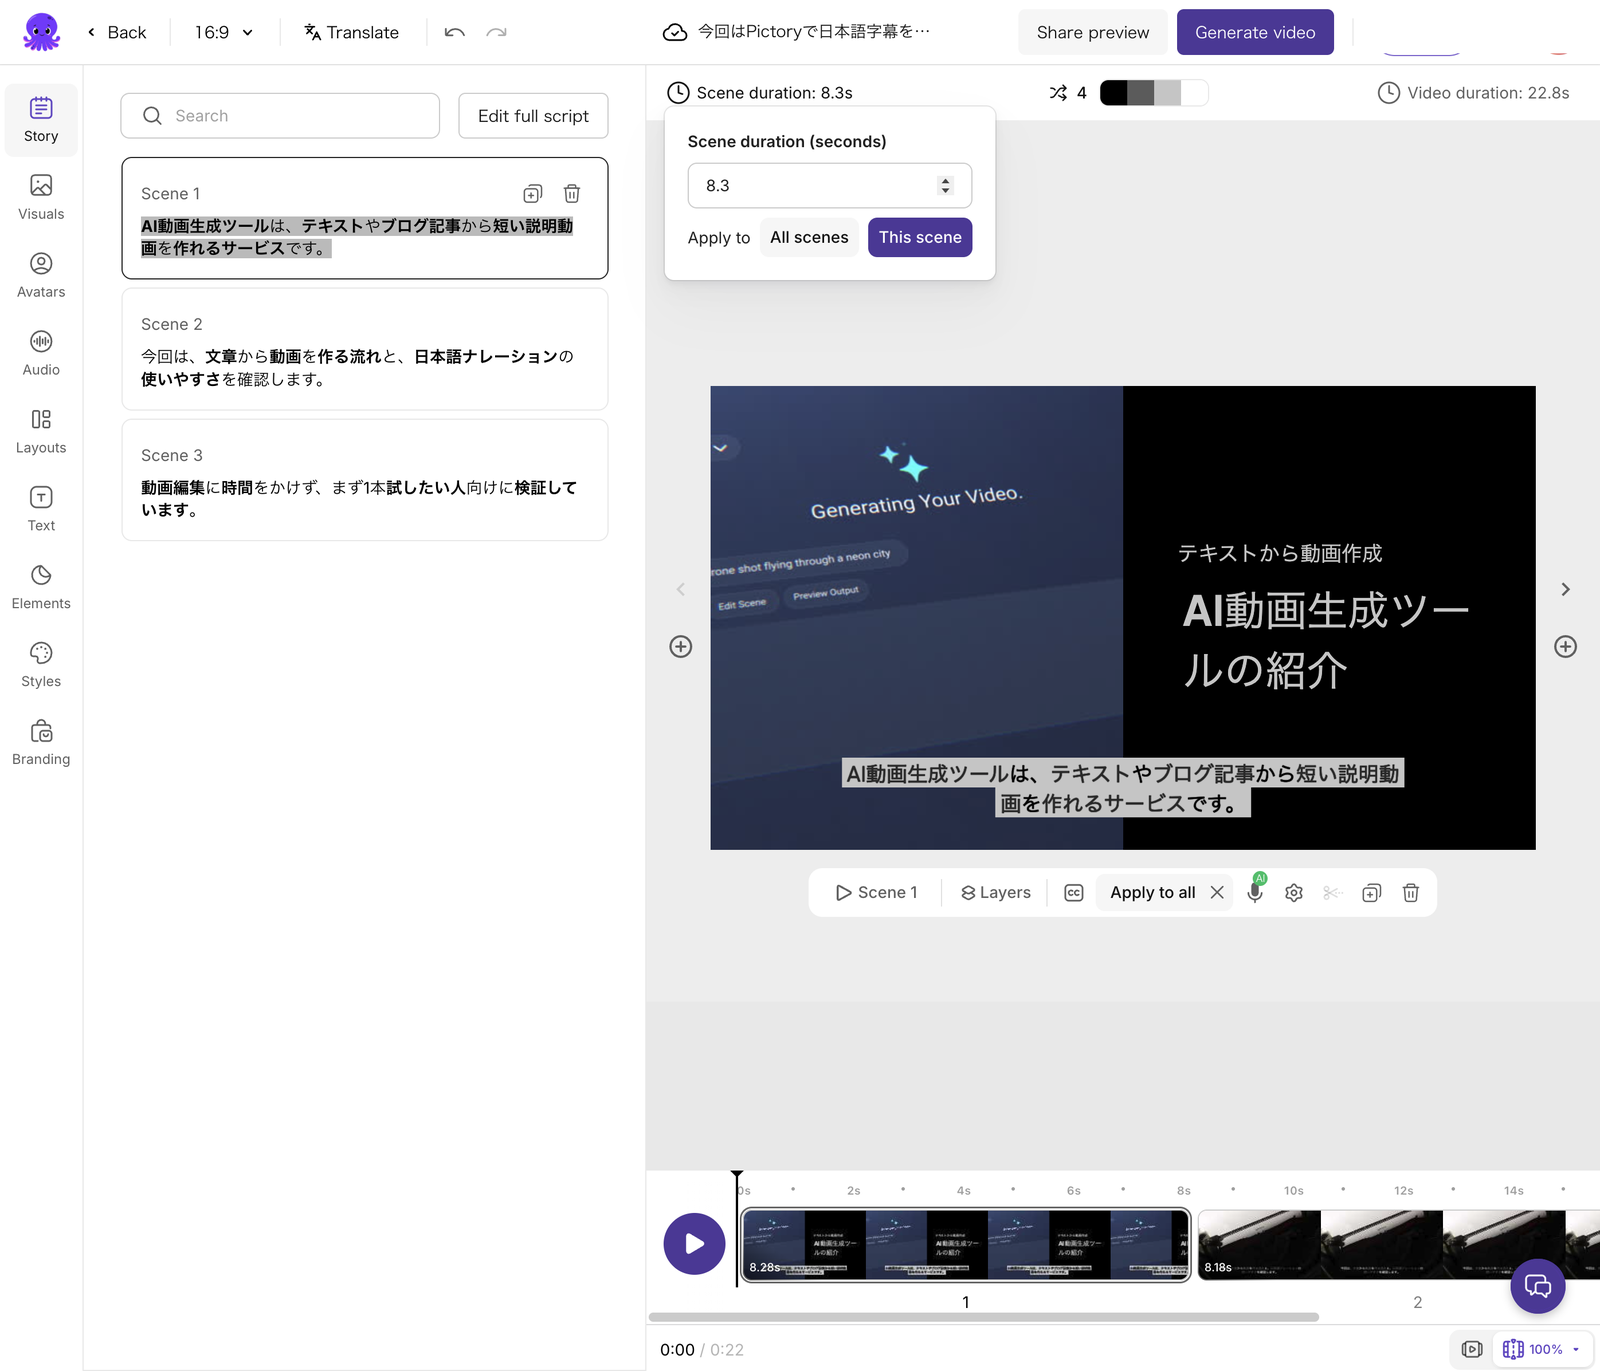Click Apply to all

(x=1152, y=892)
